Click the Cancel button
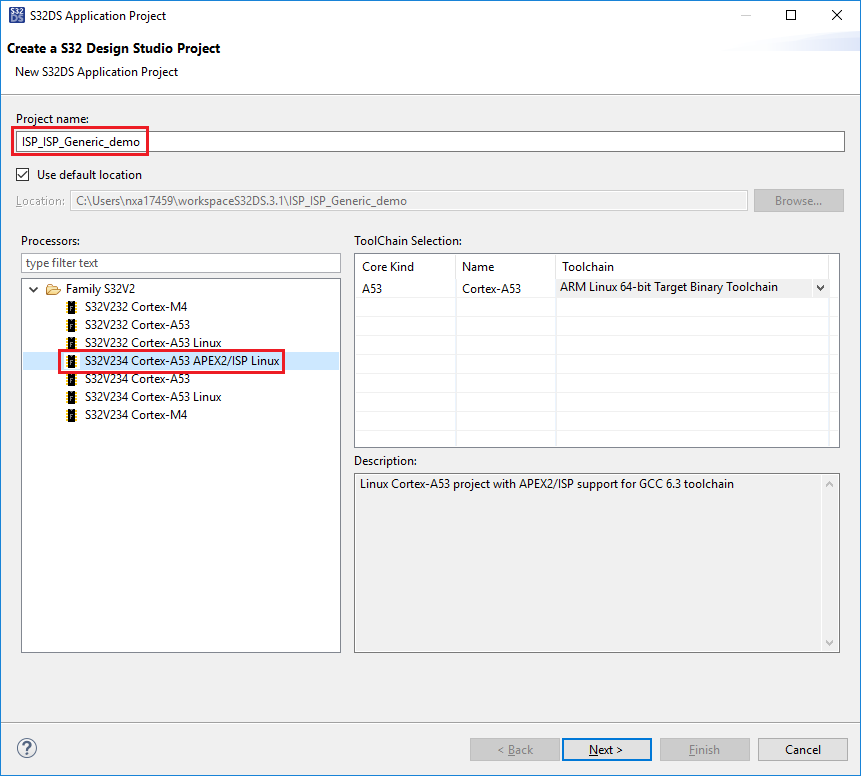The width and height of the screenshot is (861, 776). click(x=802, y=750)
